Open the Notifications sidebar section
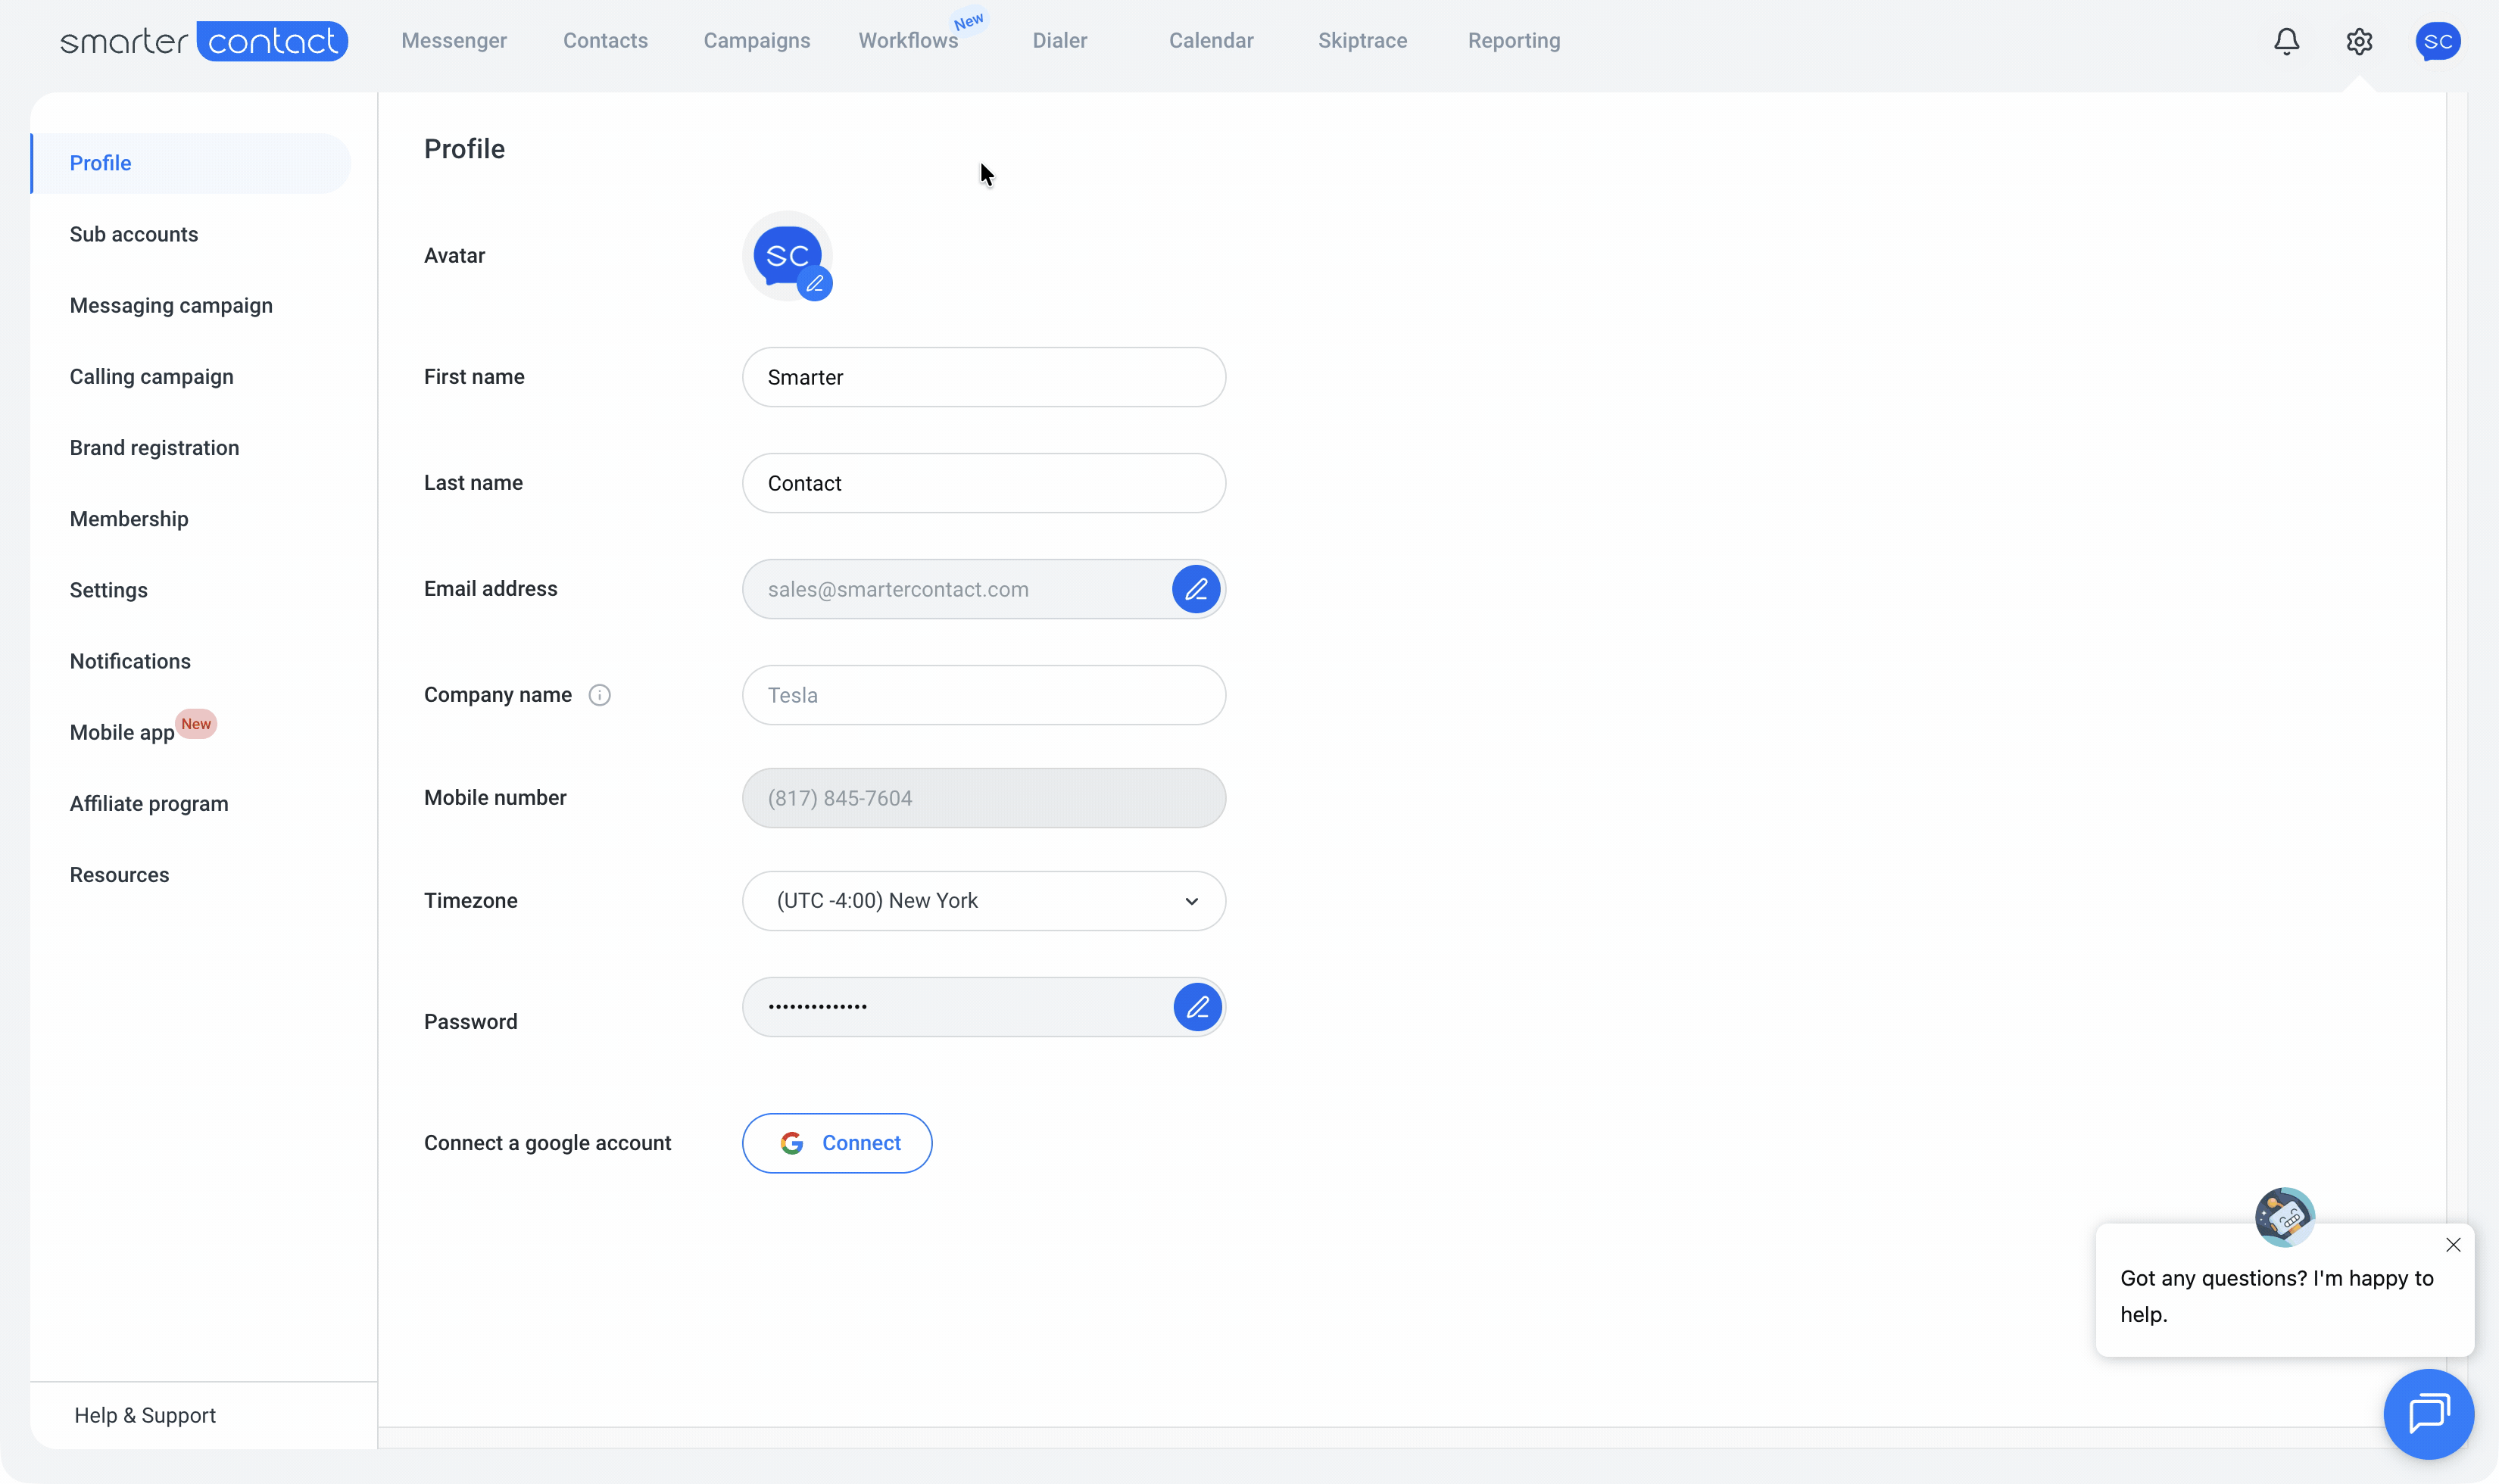Image resolution: width=2499 pixels, height=1484 pixels. point(130,661)
